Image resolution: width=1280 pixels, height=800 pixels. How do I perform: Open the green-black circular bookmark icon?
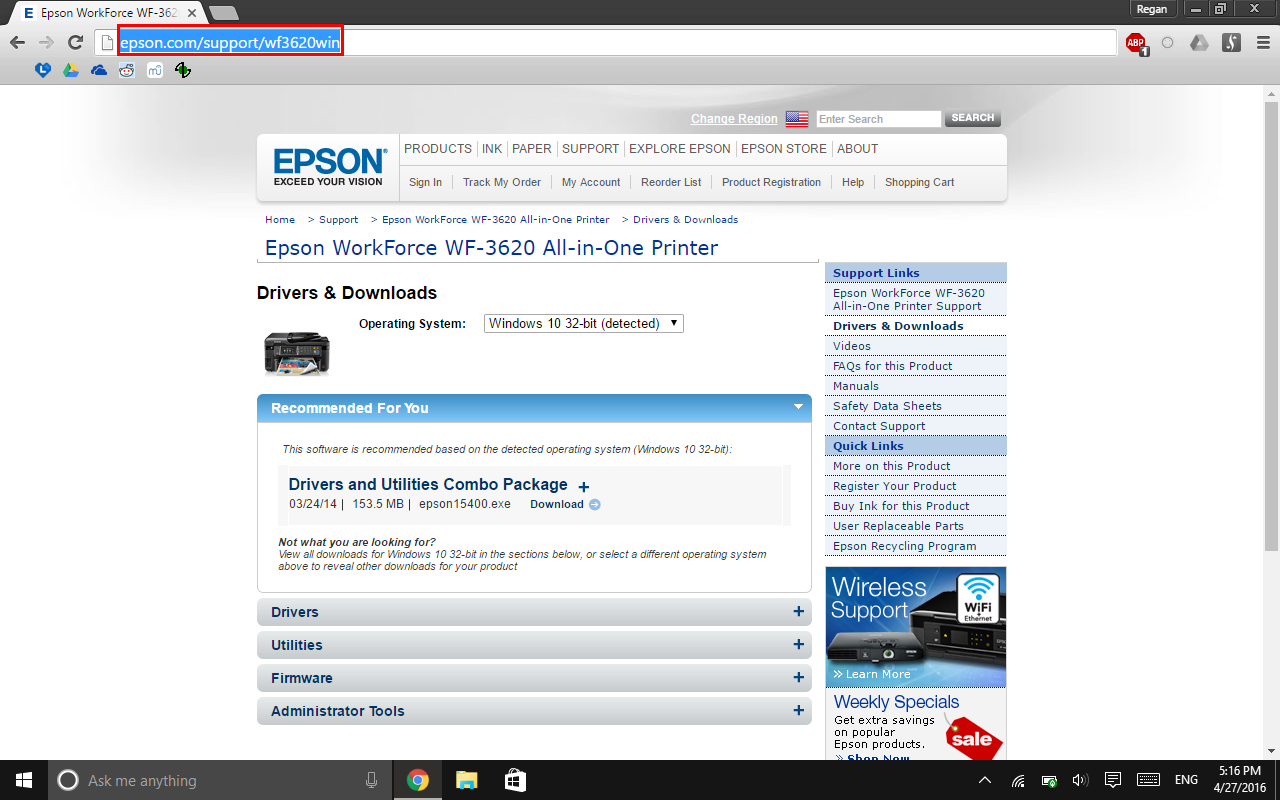tap(182, 70)
